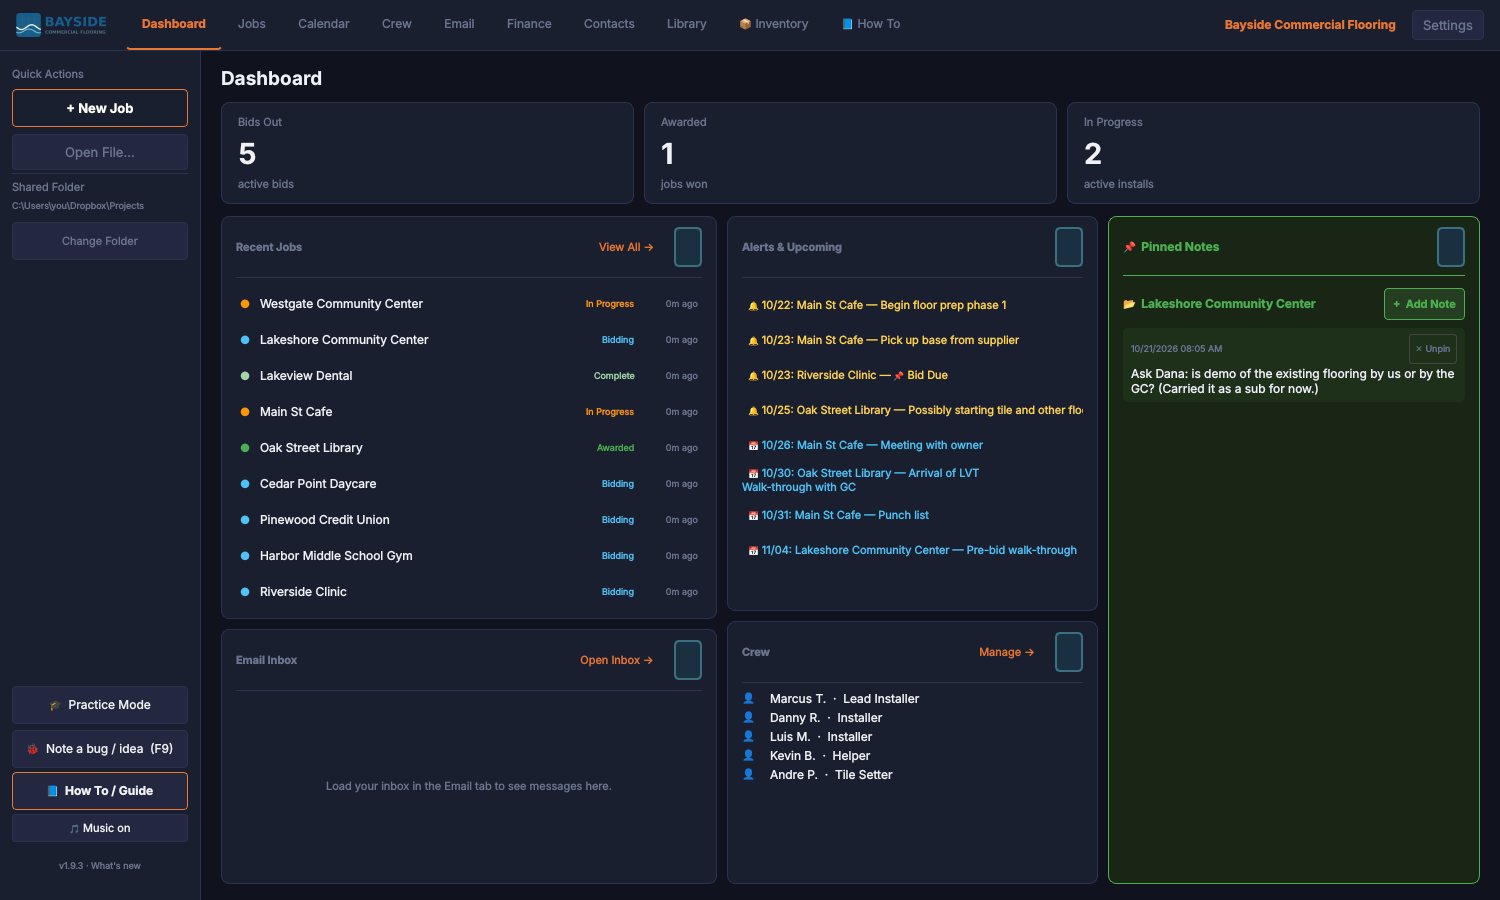Select the Bids Out stat card
1500x900 pixels.
click(x=427, y=153)
